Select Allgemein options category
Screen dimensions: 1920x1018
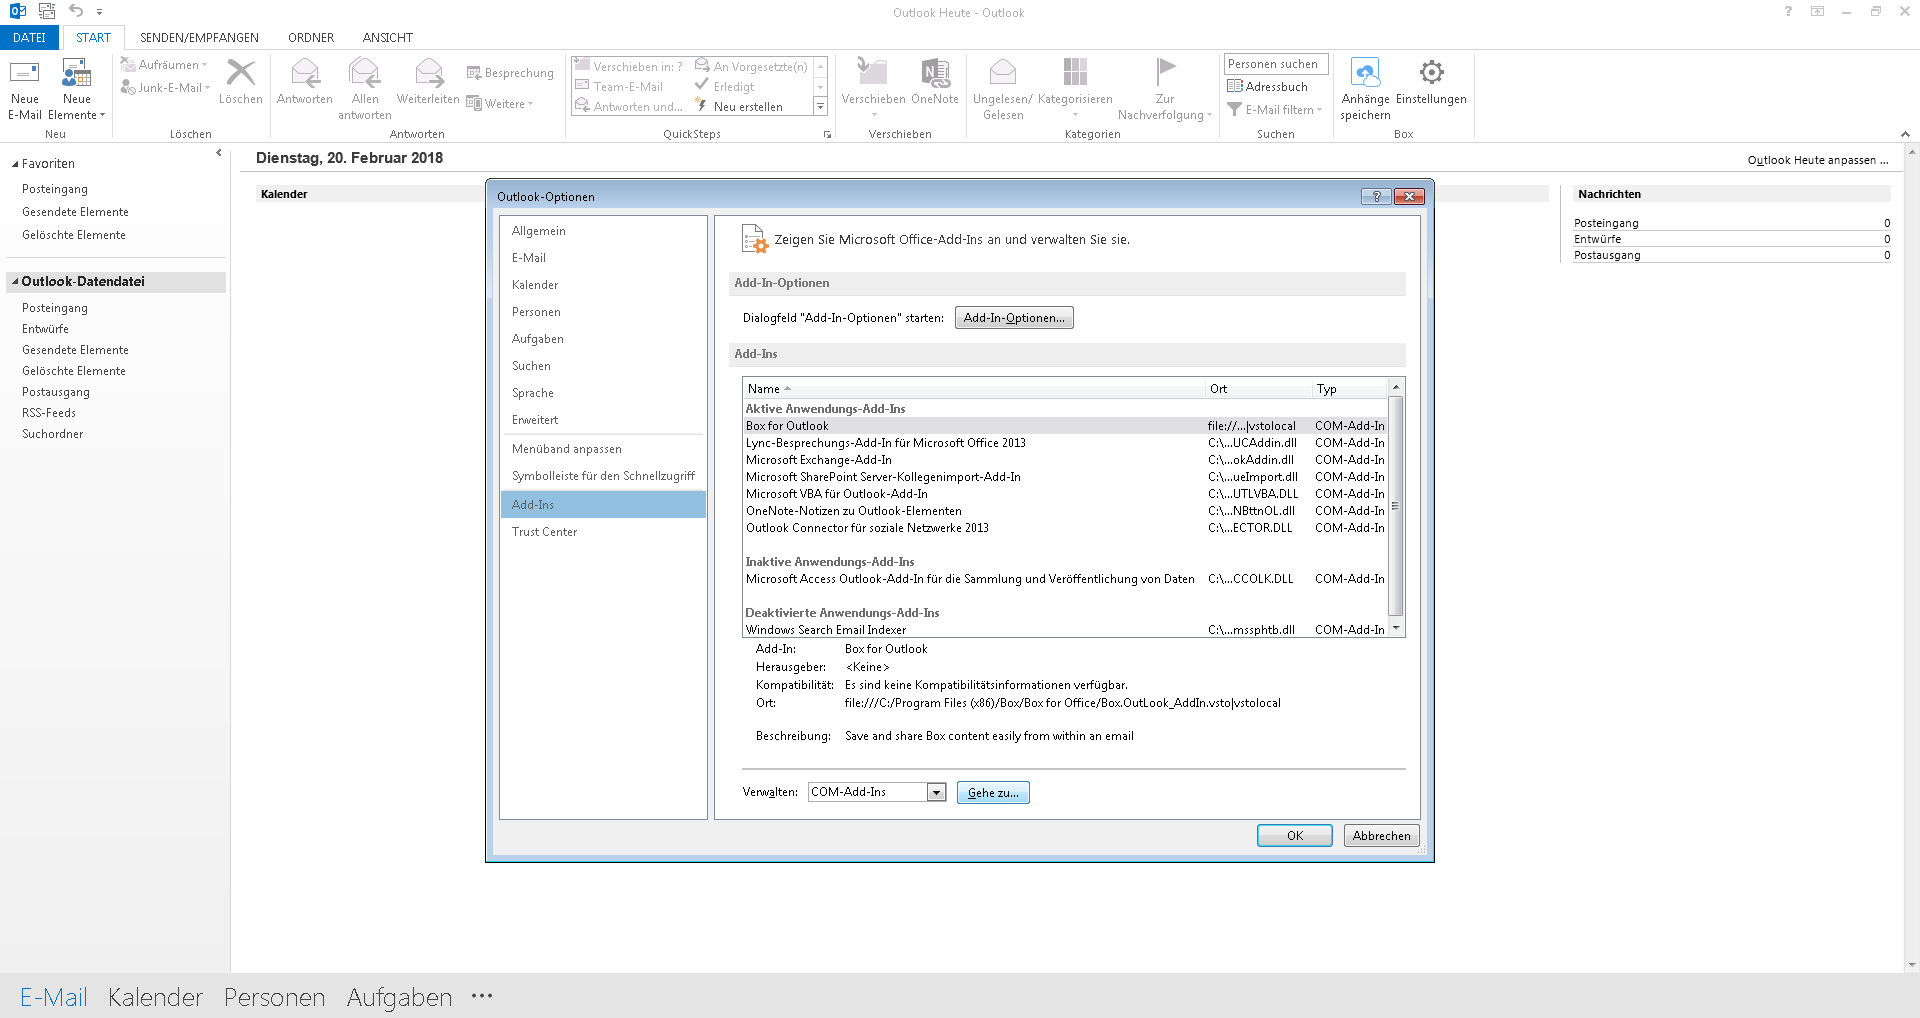[603, 231]
